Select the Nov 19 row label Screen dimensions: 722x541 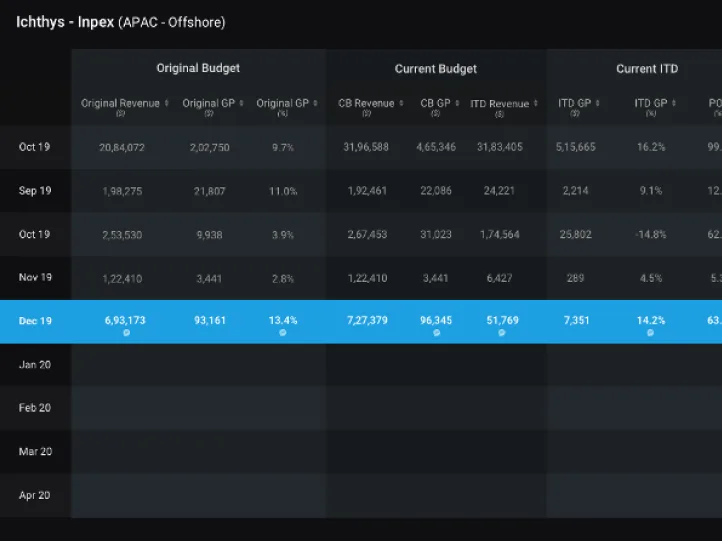[x=35, y=277]
